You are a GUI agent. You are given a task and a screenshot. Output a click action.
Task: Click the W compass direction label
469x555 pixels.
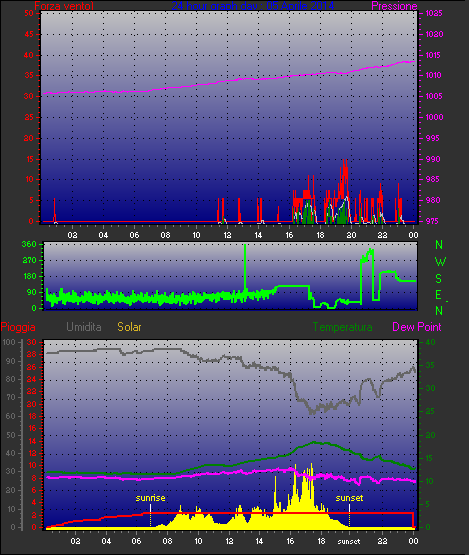[440, 262]
